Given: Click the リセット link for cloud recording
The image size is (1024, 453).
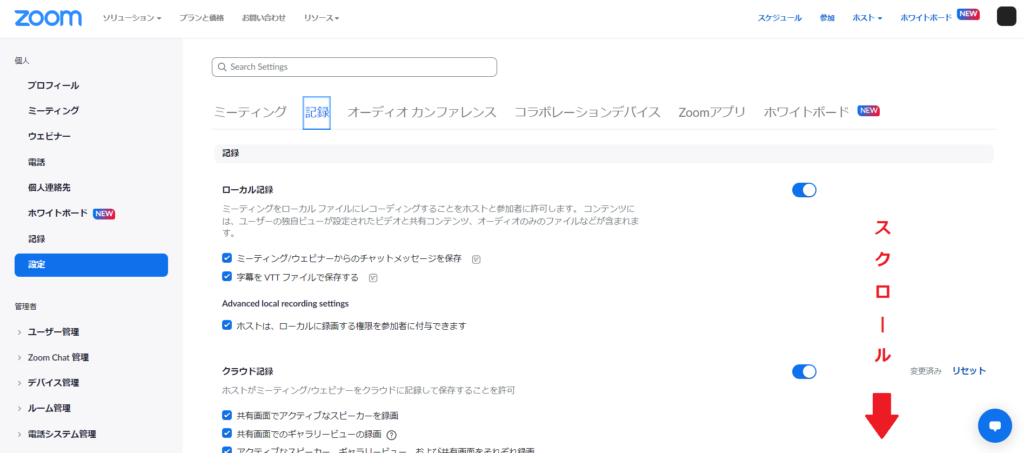Looking at the screenshot, I should [x=968, y=371].
